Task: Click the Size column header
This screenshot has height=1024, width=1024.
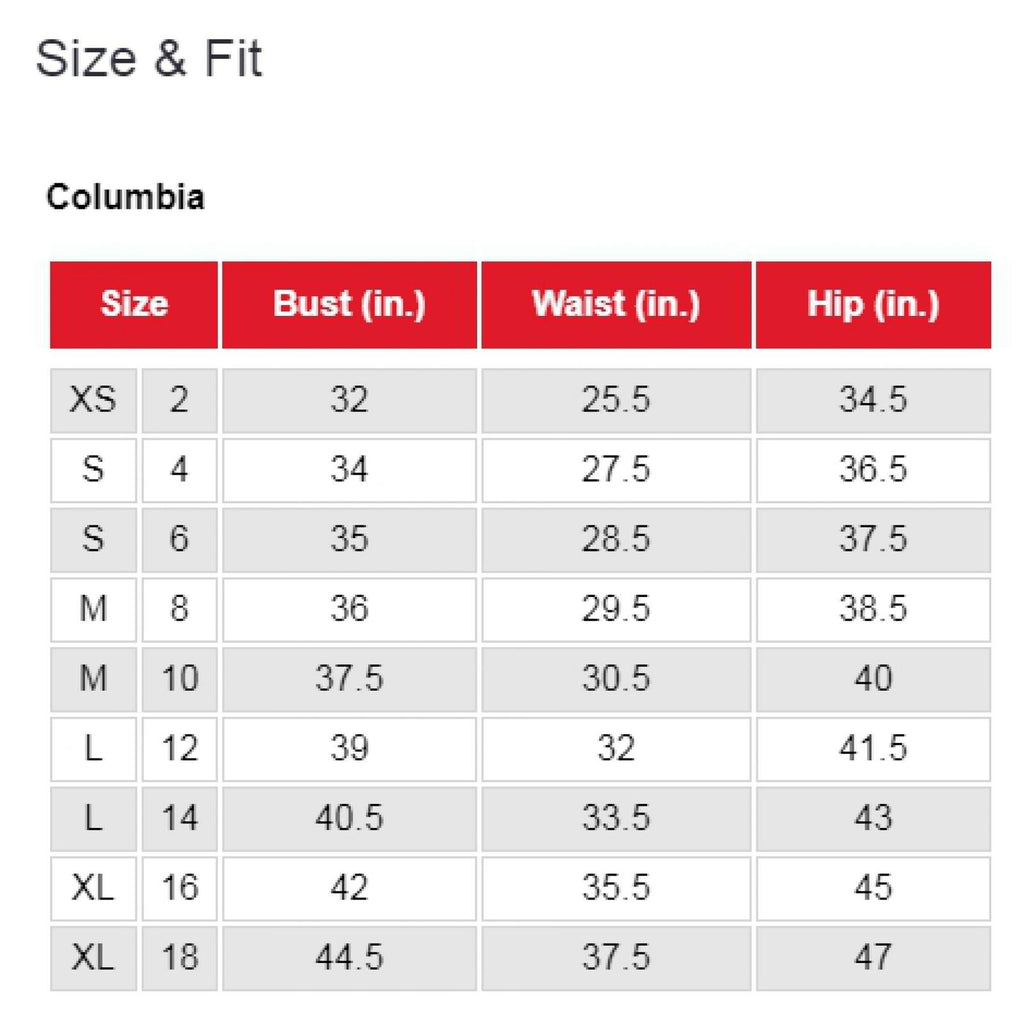Action: (134, 304)
